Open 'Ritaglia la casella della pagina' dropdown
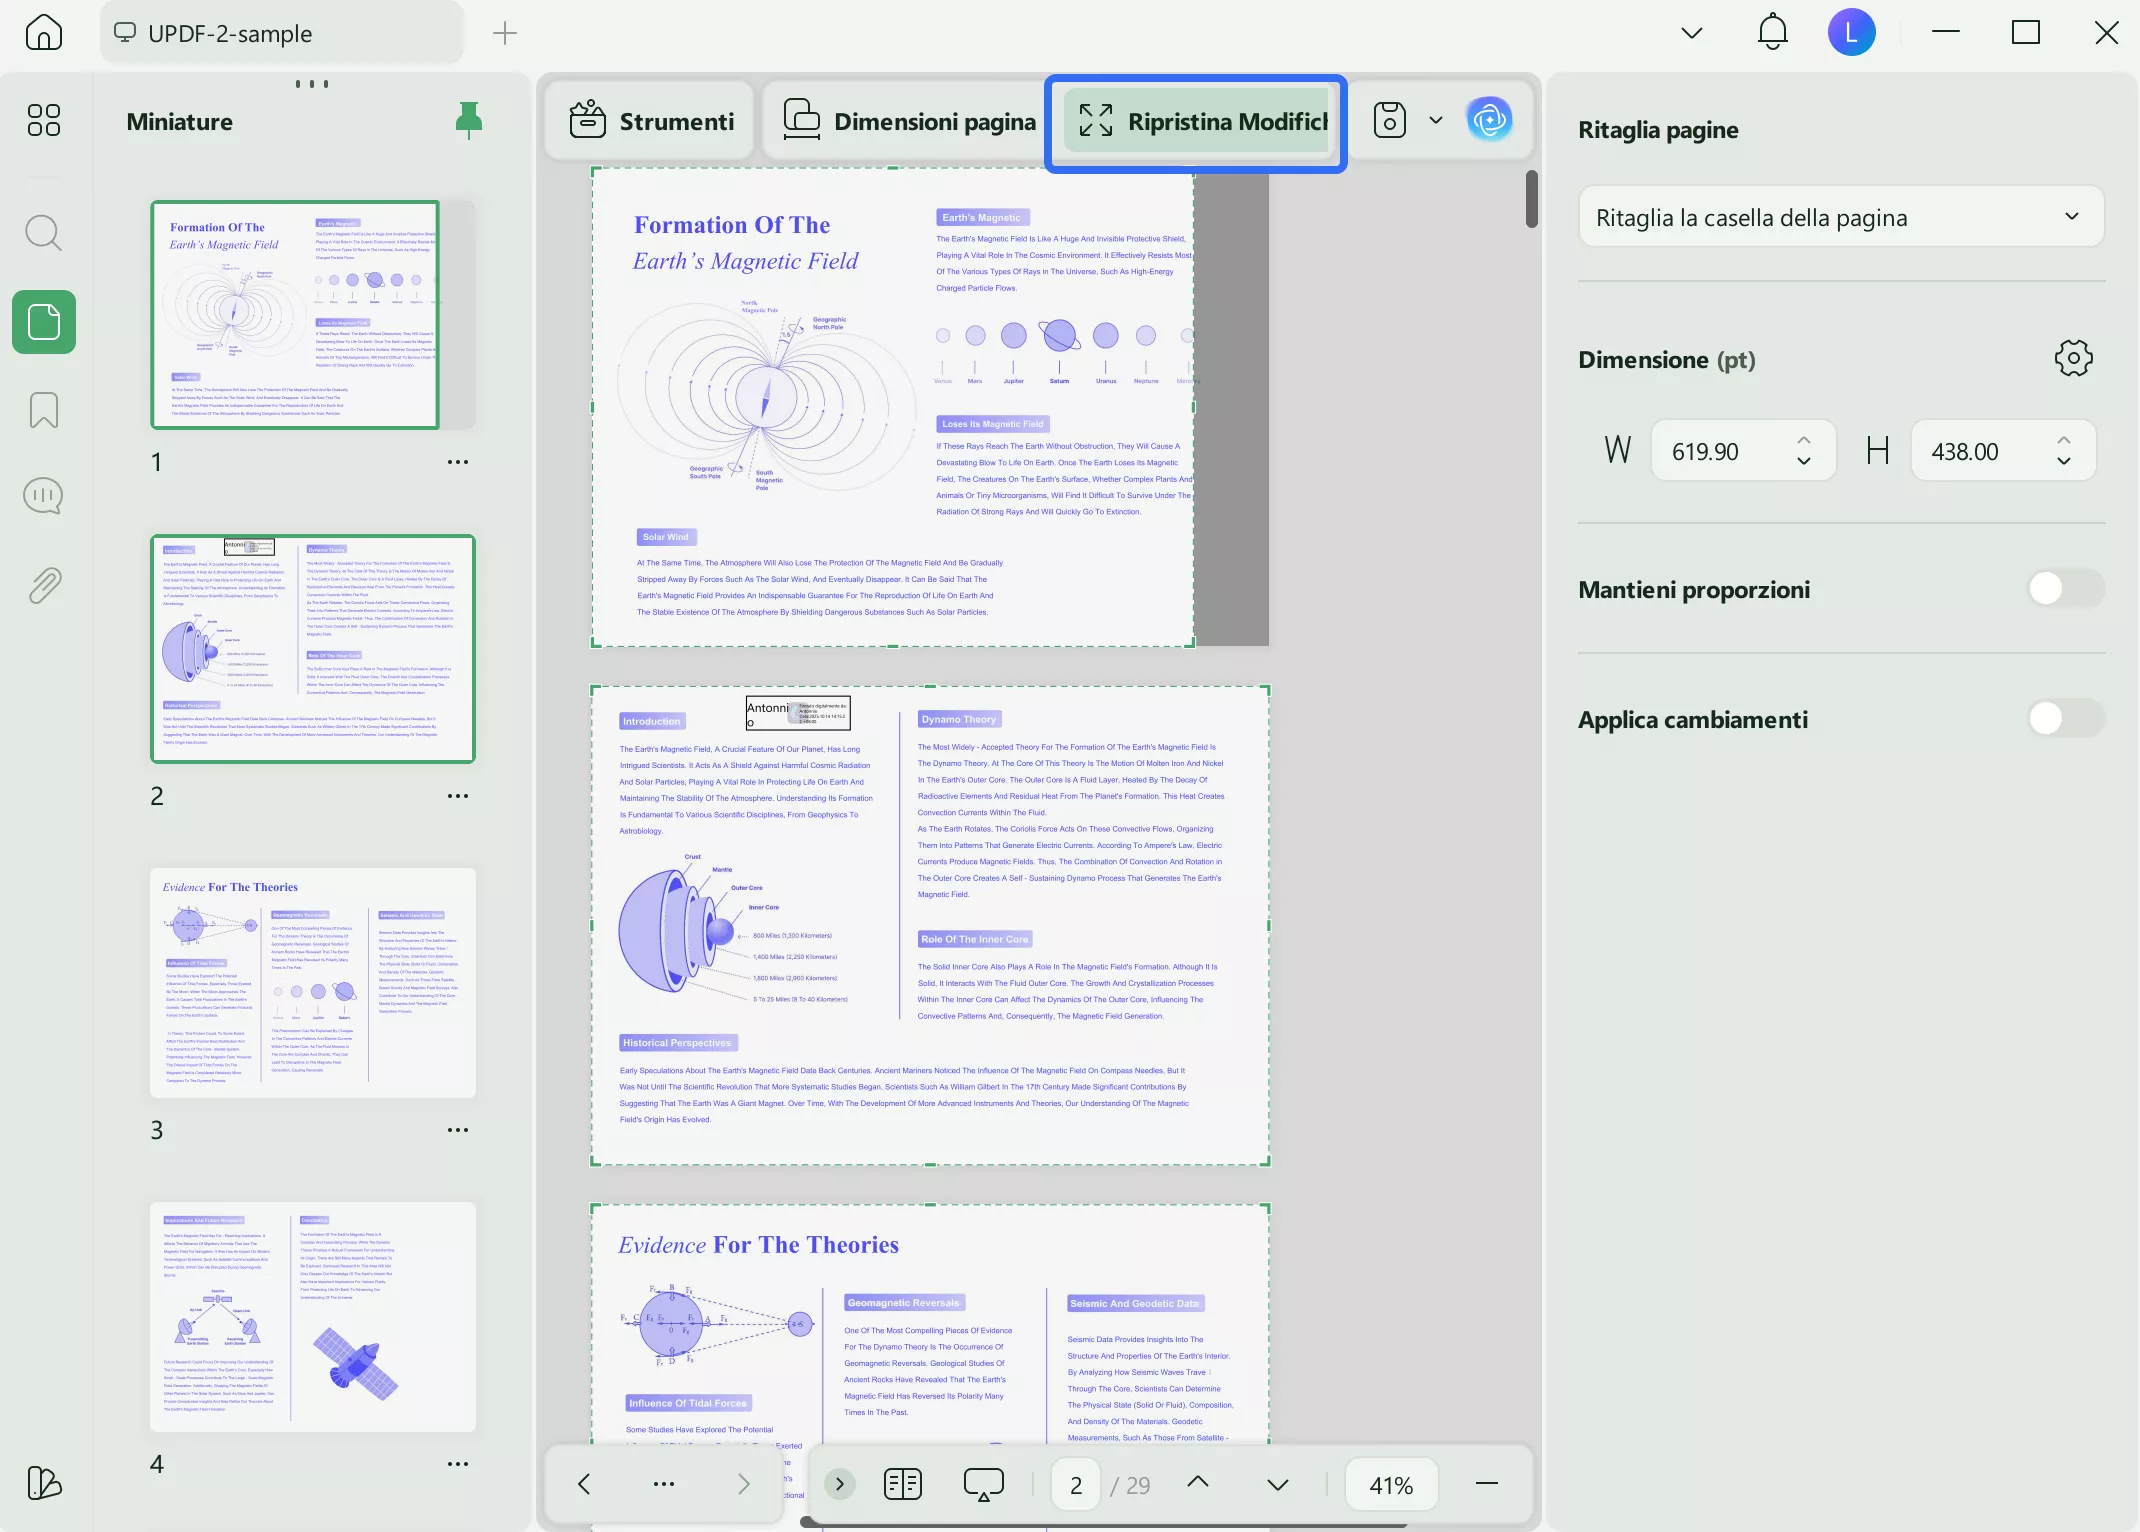Image resolution: width=2140 pixels, height=1532 pixels. (x=1840, y=217)
